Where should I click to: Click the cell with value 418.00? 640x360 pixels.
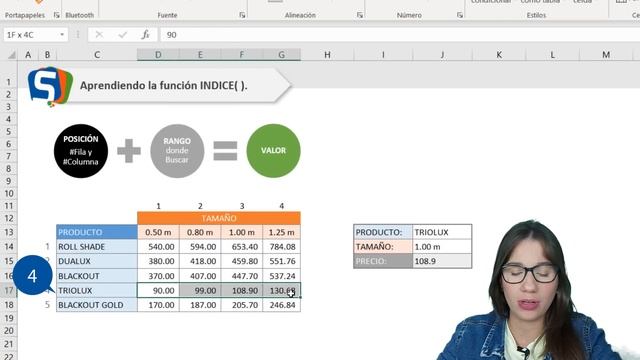pos(200,261)
